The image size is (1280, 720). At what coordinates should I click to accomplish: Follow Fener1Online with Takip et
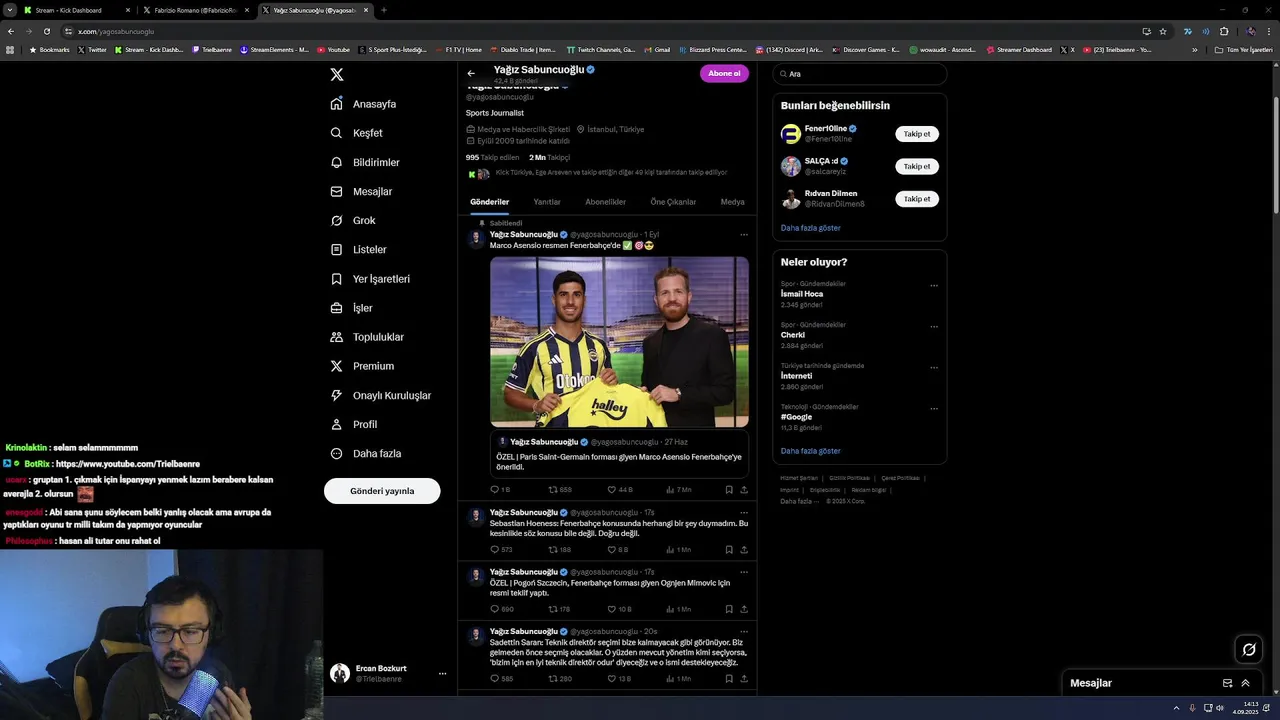click(x=917, y=134)
